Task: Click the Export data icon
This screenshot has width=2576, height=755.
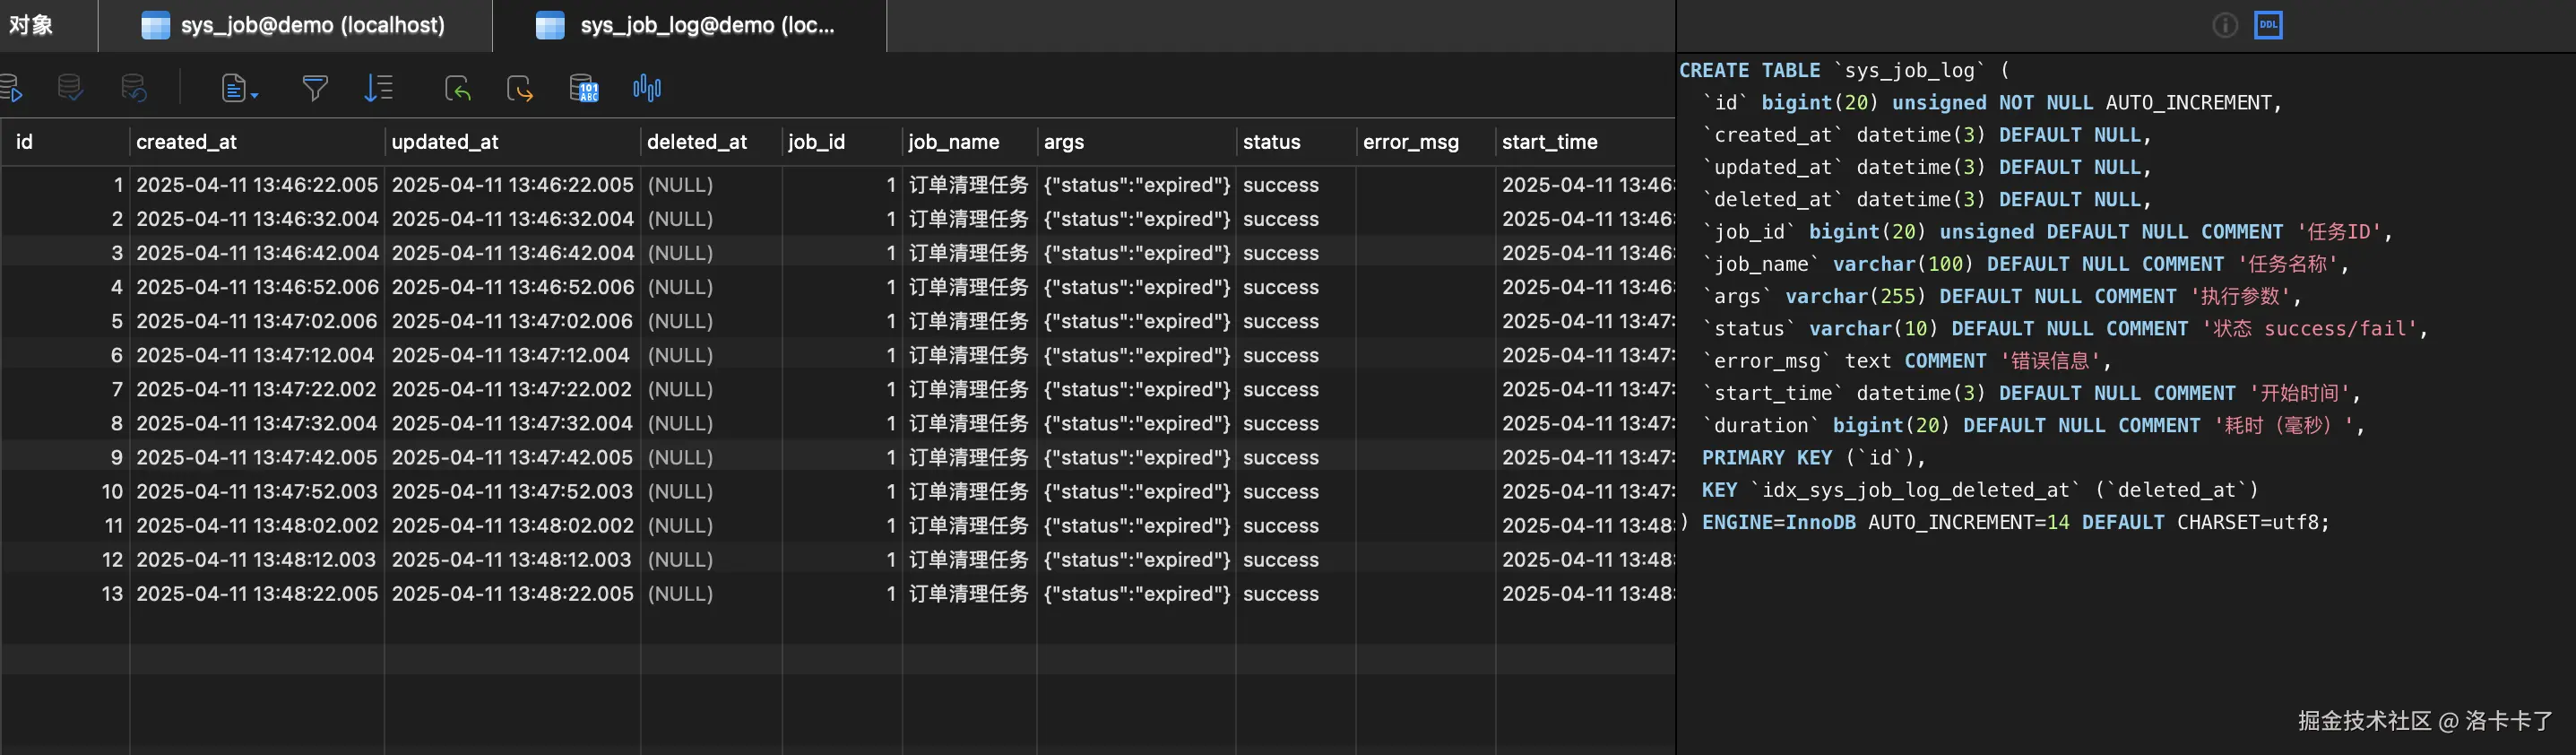Action: coord(520,88)
